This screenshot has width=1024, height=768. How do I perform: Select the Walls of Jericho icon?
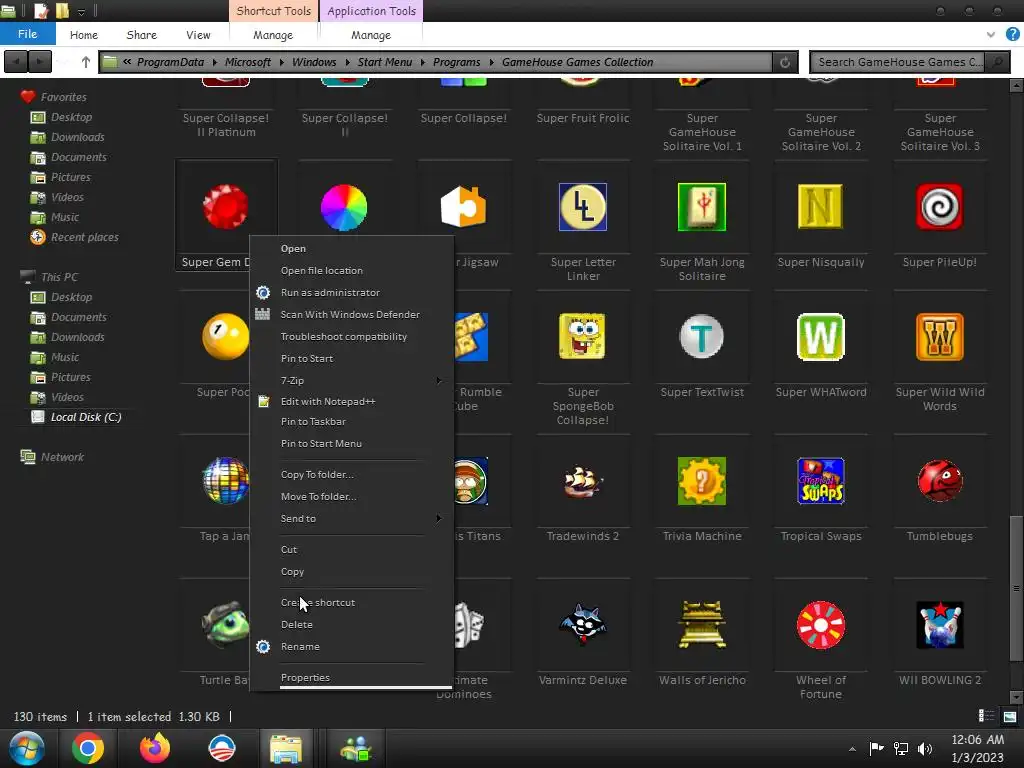pos(702,624)
